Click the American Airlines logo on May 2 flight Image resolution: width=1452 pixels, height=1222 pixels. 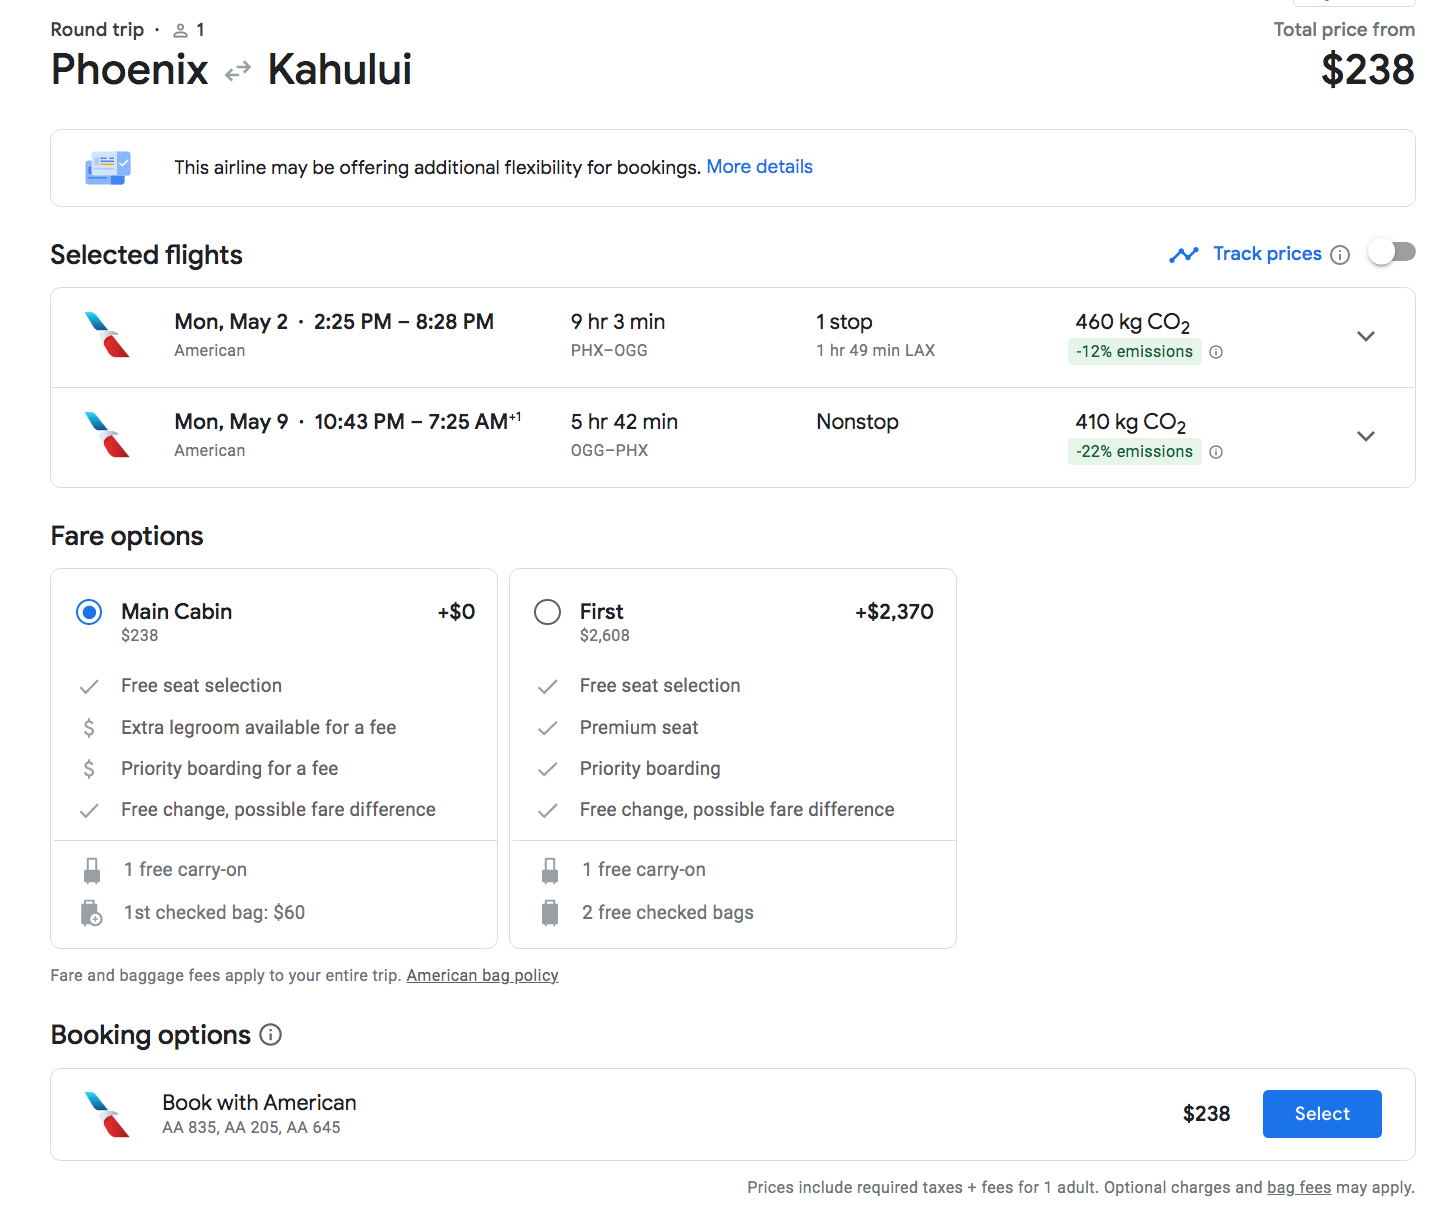click(108, 335)
